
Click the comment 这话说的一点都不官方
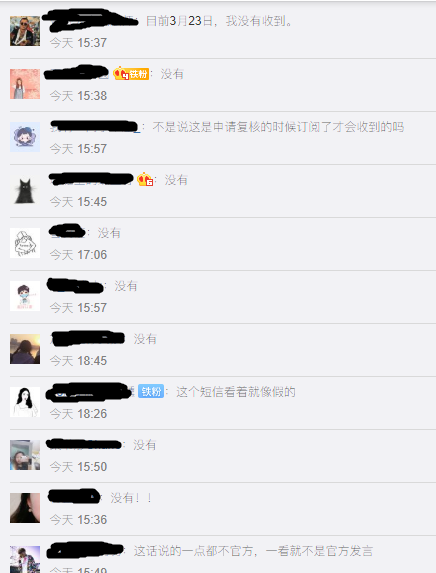point(253,551)
